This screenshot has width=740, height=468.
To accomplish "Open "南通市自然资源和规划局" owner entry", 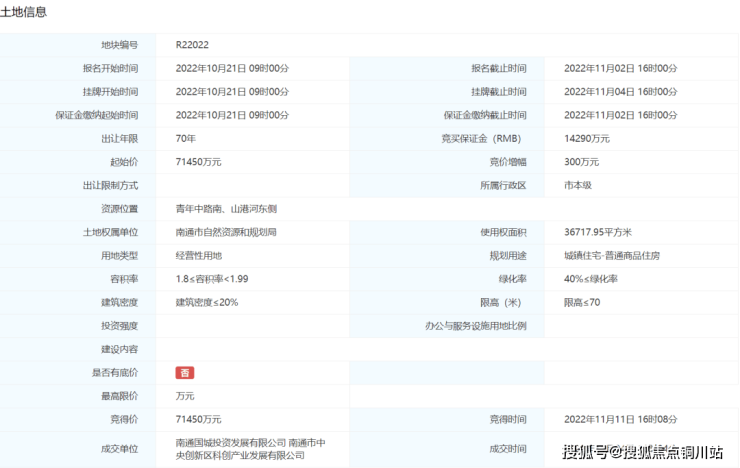I will coord(226,232).
